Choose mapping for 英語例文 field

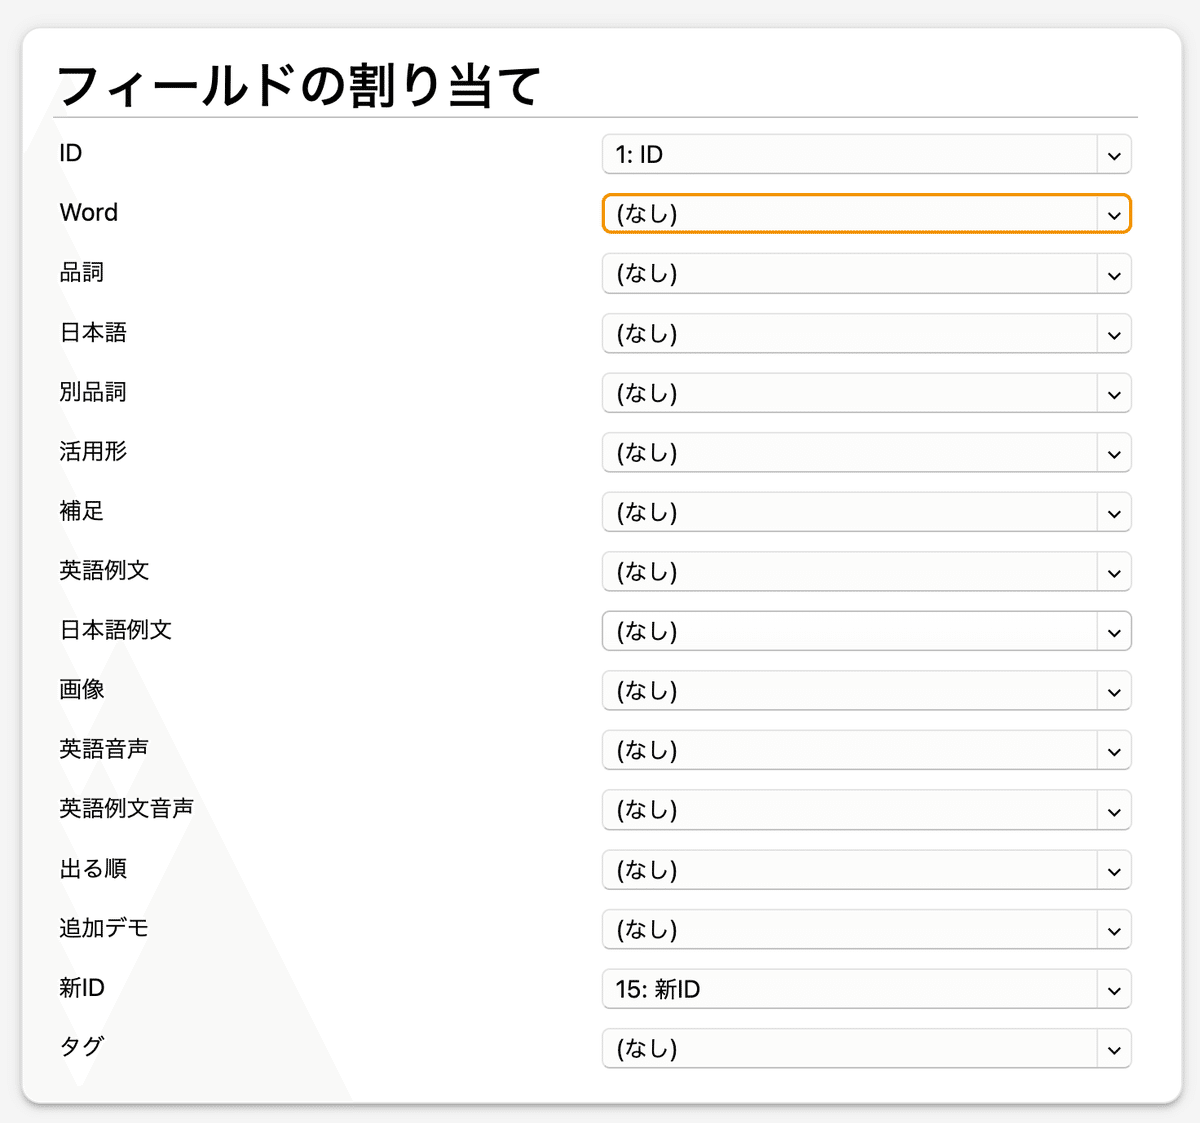pyautogui.click(x=866, y=572)
